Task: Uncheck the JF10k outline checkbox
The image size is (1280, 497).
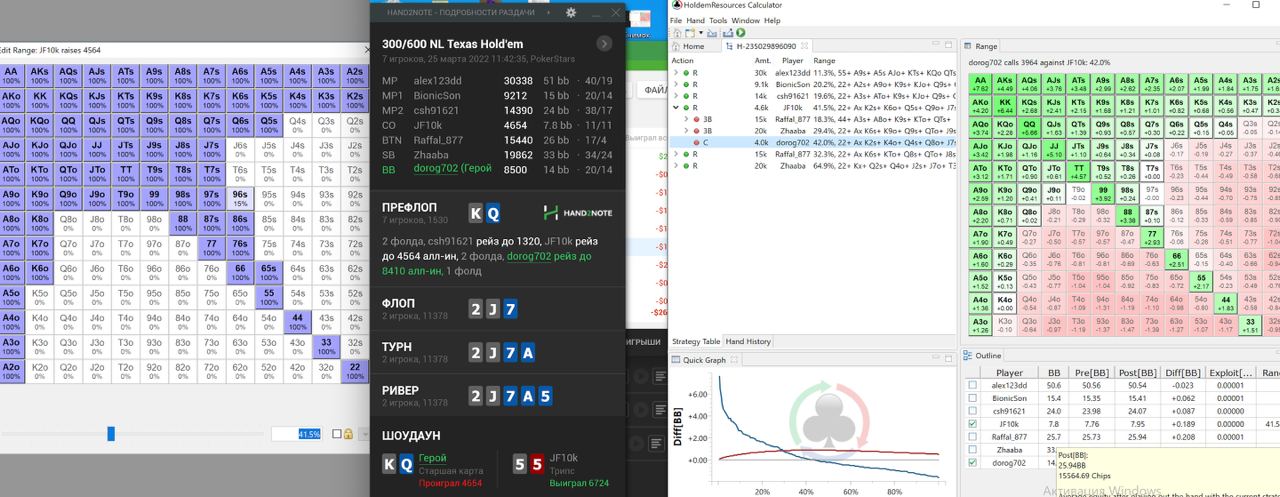Action: point(973,424)
